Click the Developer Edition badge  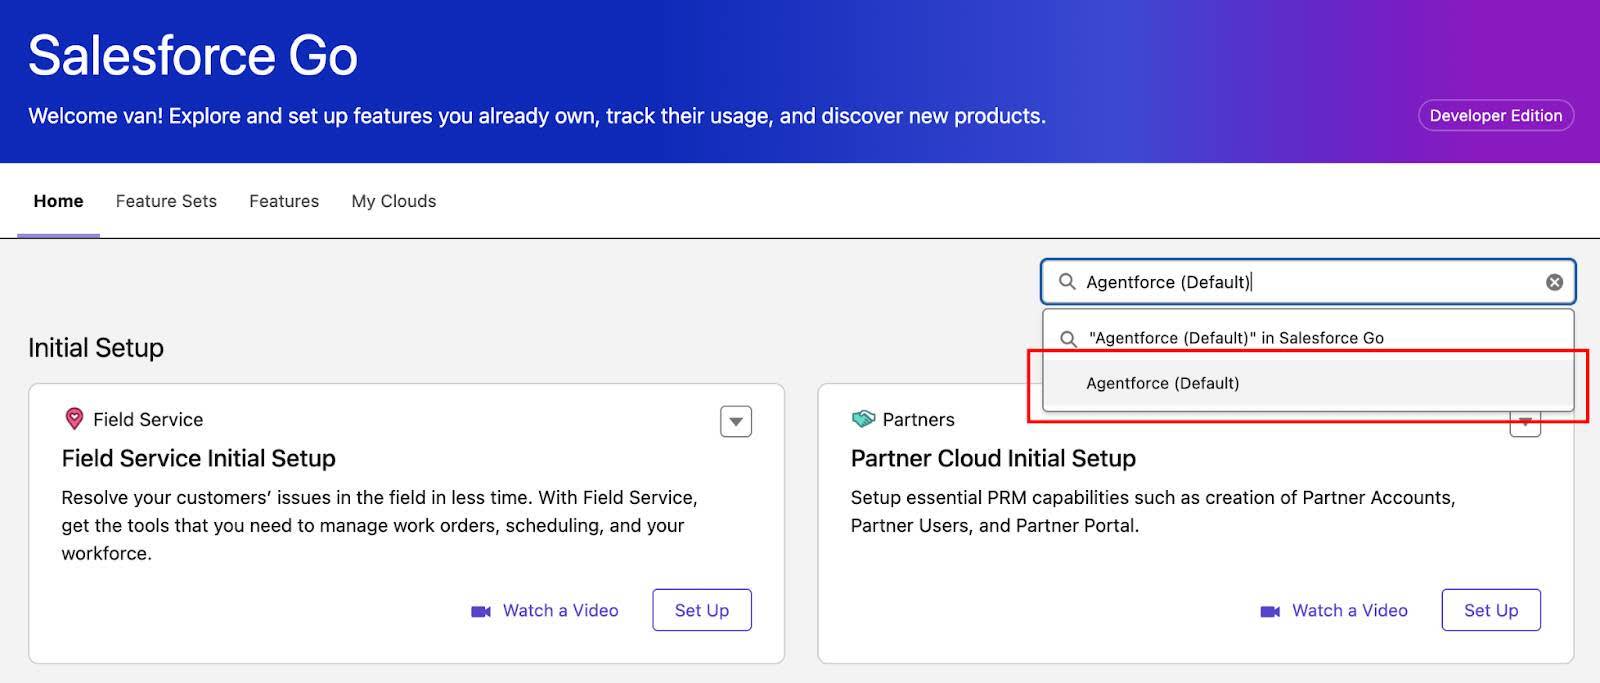point(1496,115)
